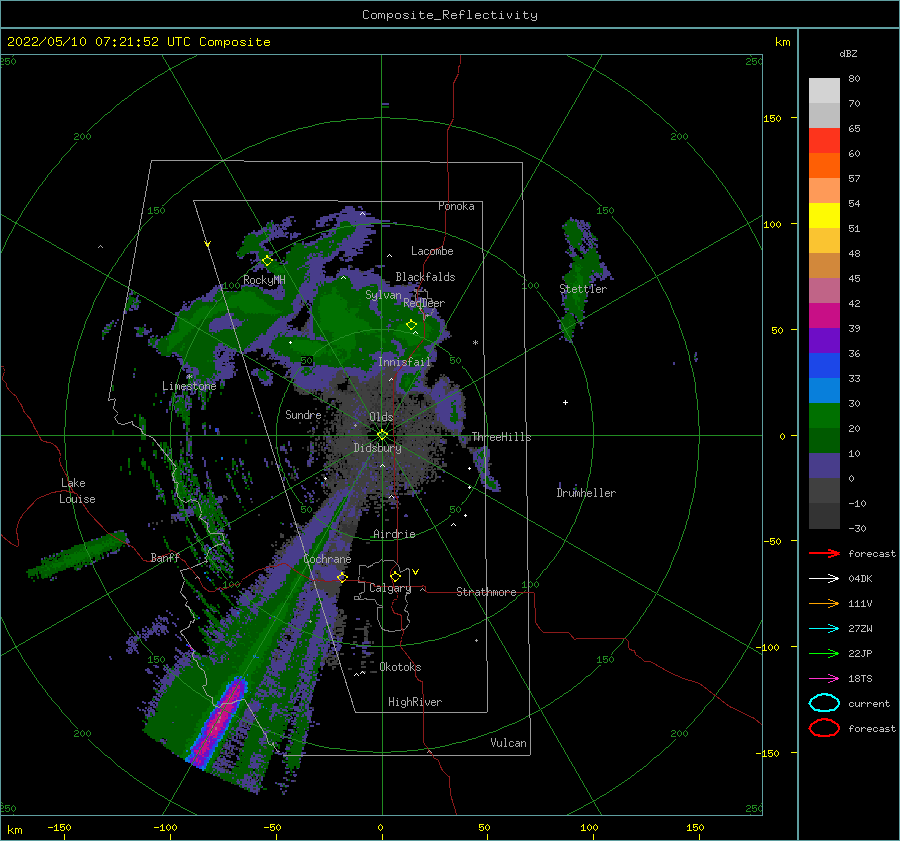Click the orange 111V arrow icon
Image resolution: width=900 pixels, height=841 pixels.
(x=824, y=603)
